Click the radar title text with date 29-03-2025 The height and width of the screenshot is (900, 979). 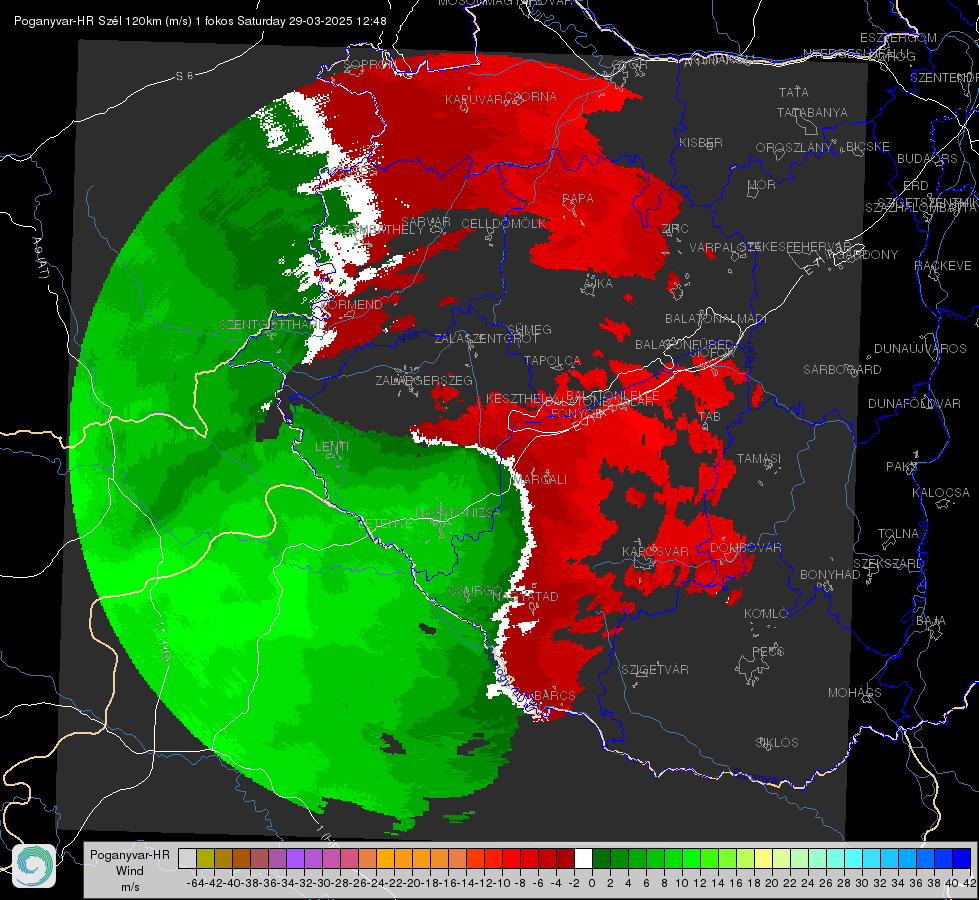[x=200, y=21]
